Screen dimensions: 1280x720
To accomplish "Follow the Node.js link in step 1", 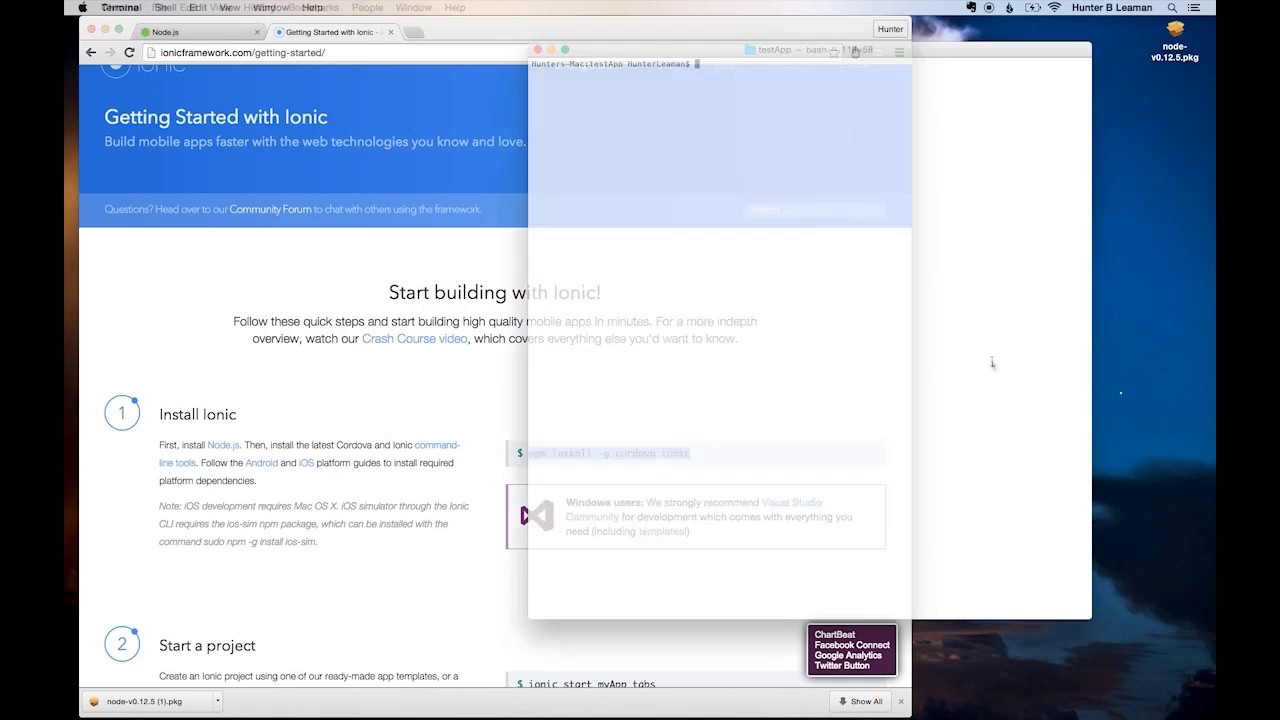I will (223, 445).
